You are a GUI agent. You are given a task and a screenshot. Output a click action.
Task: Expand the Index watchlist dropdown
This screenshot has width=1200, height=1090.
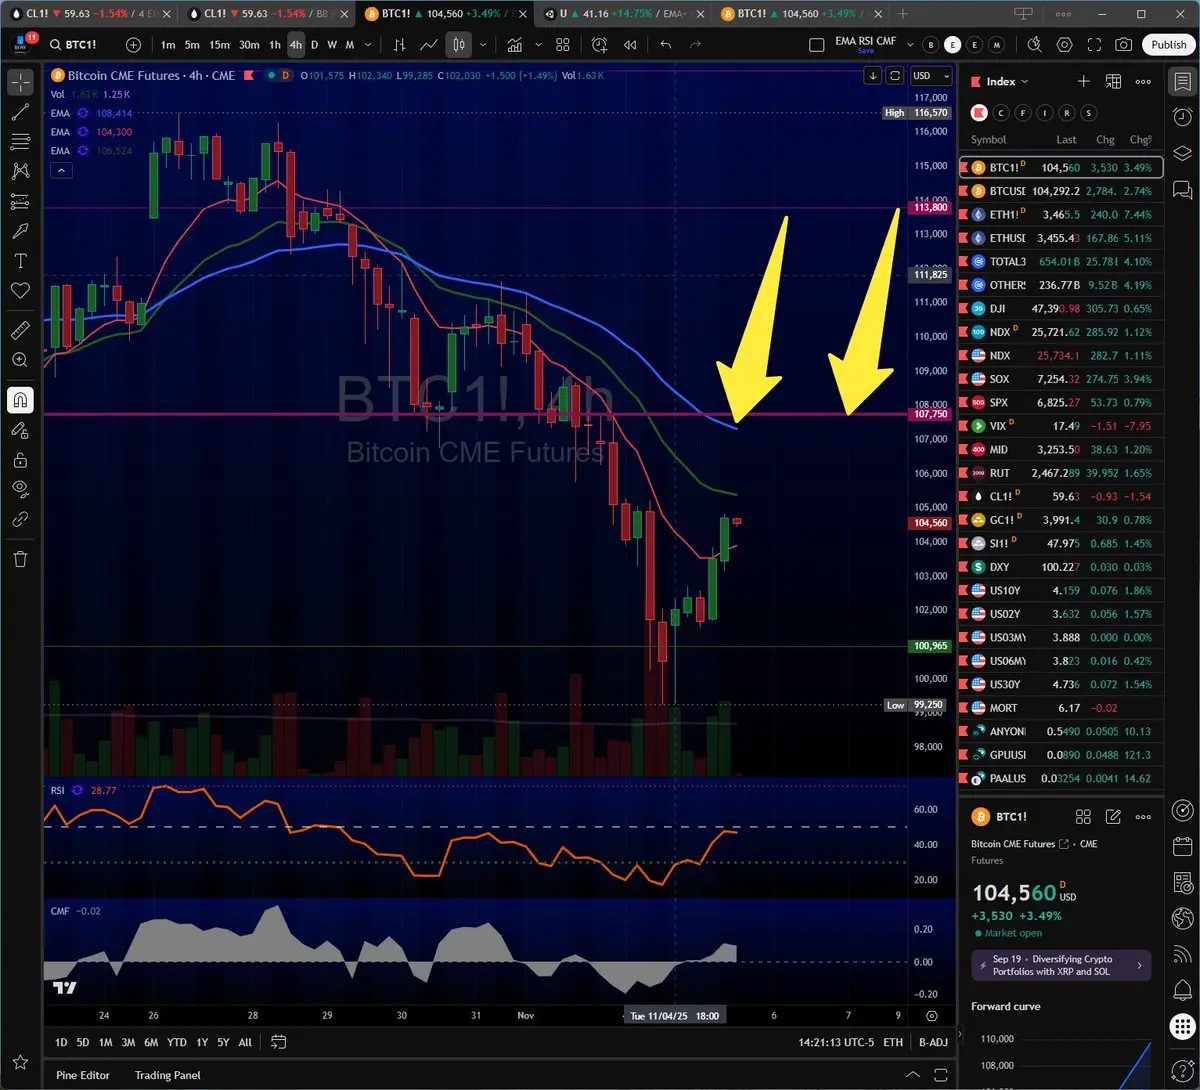(1007, 82)
